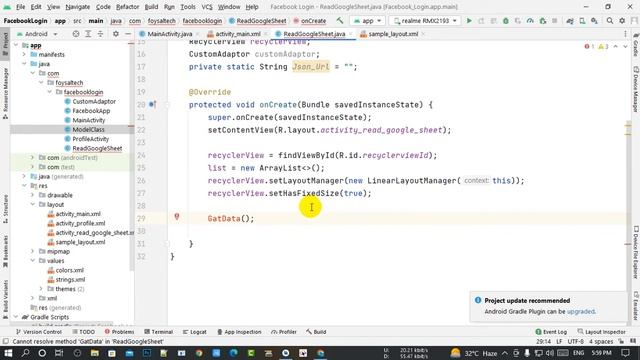Image resolution: width=640 pixels, height=360 pixels.
Task: Open the Problems tool window
Action: [x=119, y=332]
